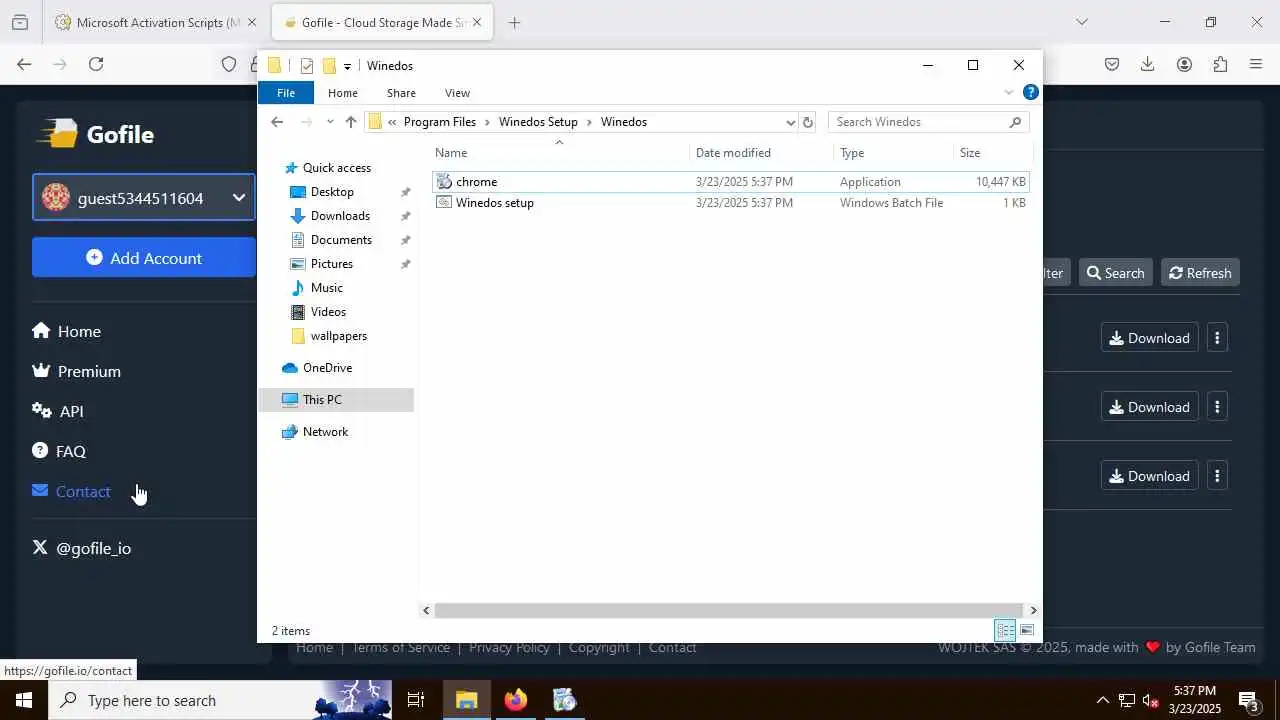
Task: Reload the Firefox page
Action: click(x=96, y=64)
